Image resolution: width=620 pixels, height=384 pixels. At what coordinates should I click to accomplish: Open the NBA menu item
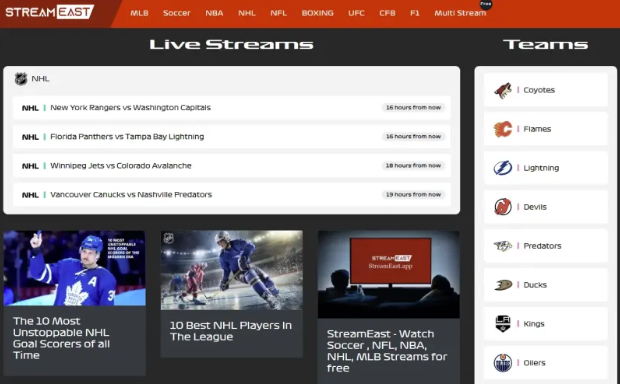[214, 13]
